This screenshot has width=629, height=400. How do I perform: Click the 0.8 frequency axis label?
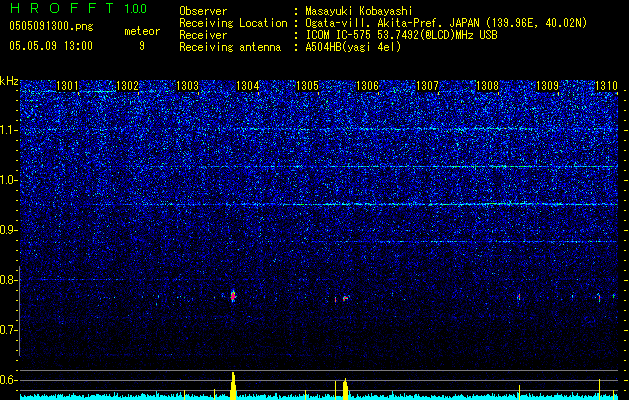click(x=9, y=280)
